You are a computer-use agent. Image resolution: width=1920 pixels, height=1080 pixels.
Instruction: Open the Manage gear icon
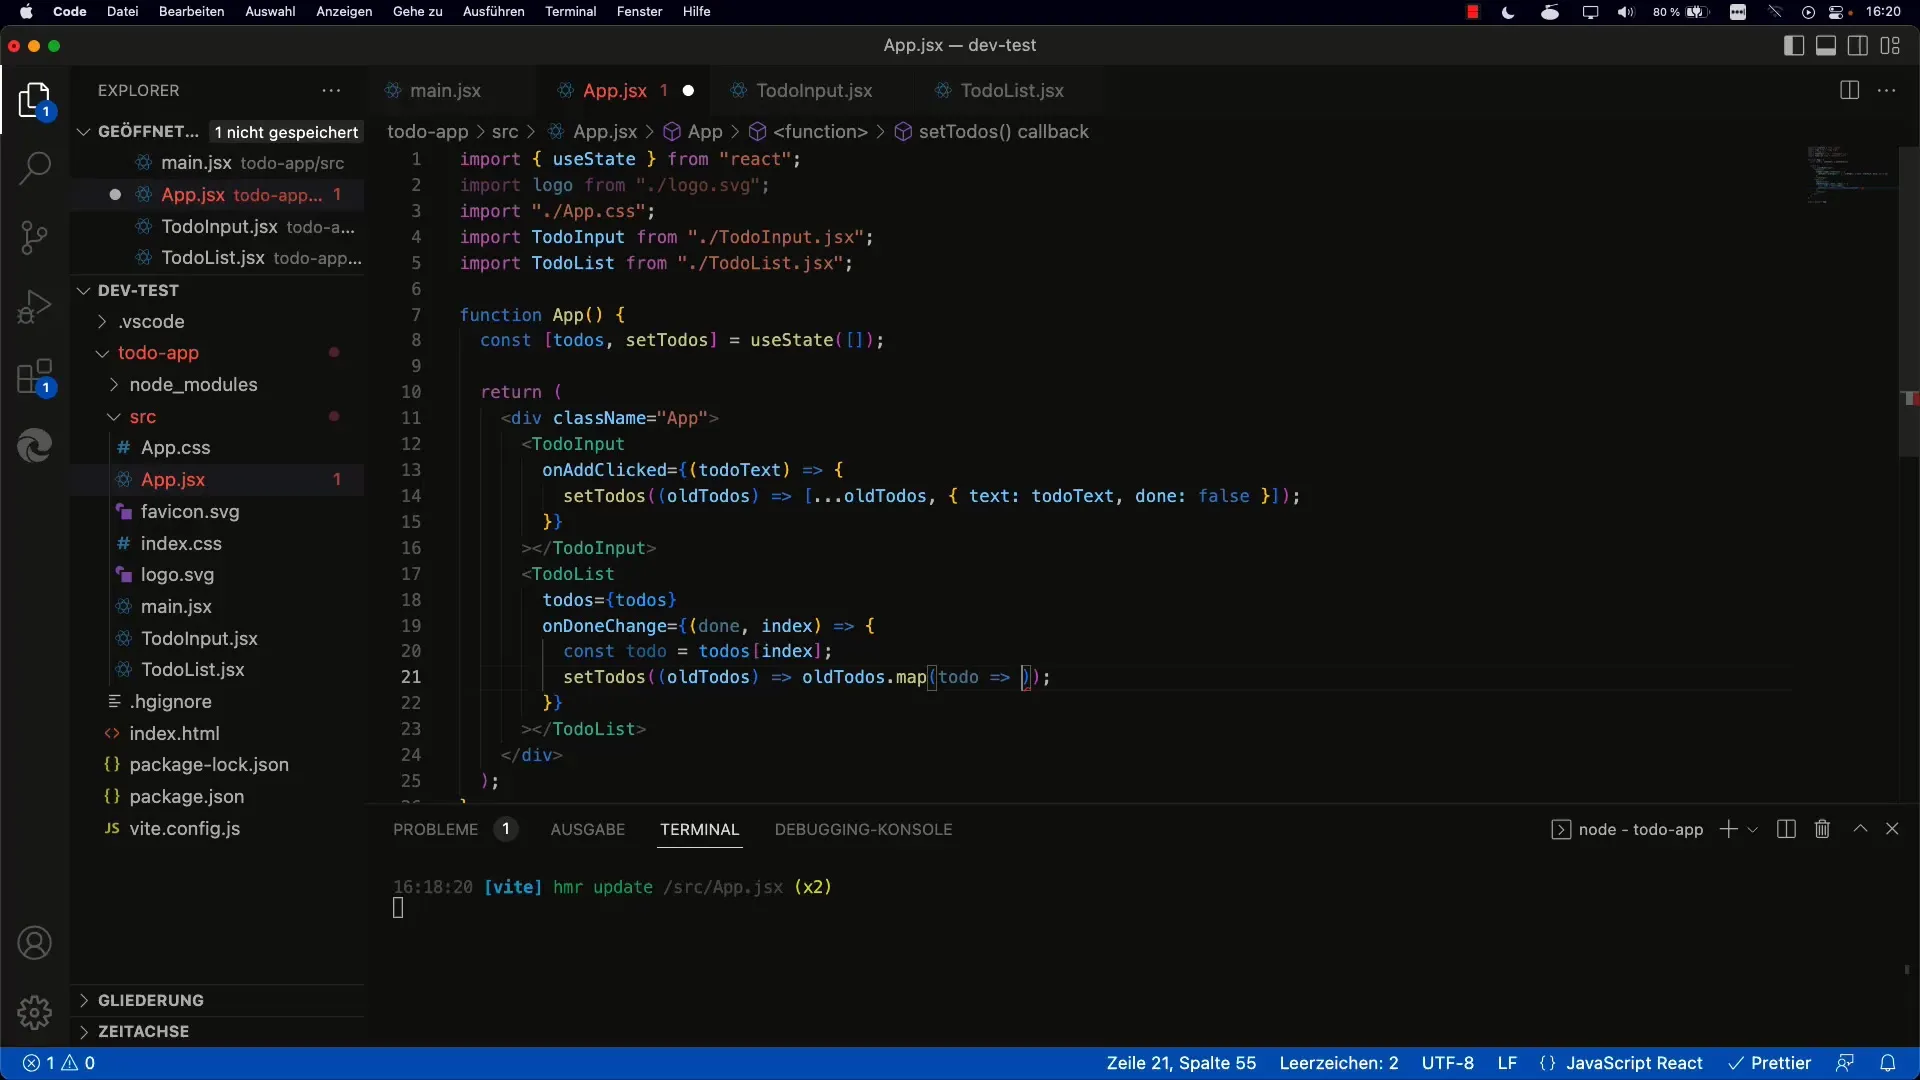point(34,1012)
